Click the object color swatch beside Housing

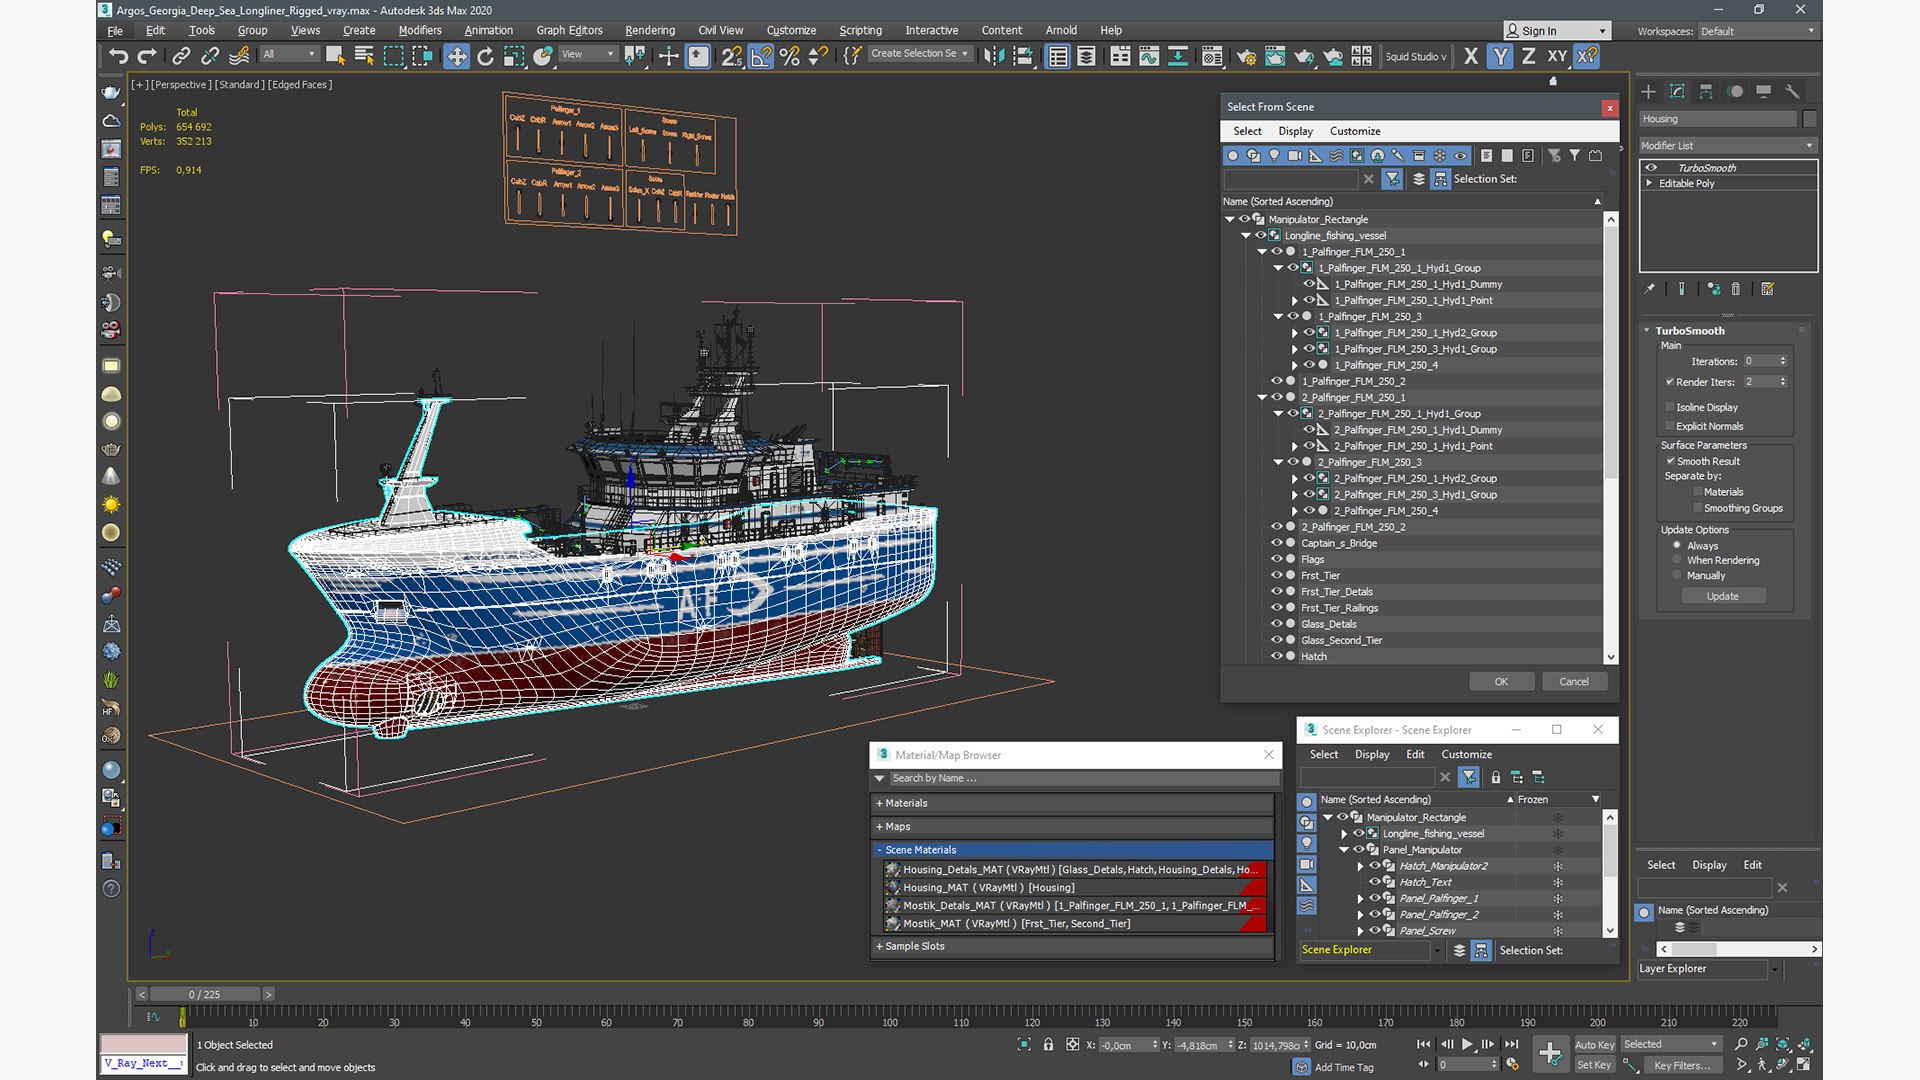(x=1810, y=118)
